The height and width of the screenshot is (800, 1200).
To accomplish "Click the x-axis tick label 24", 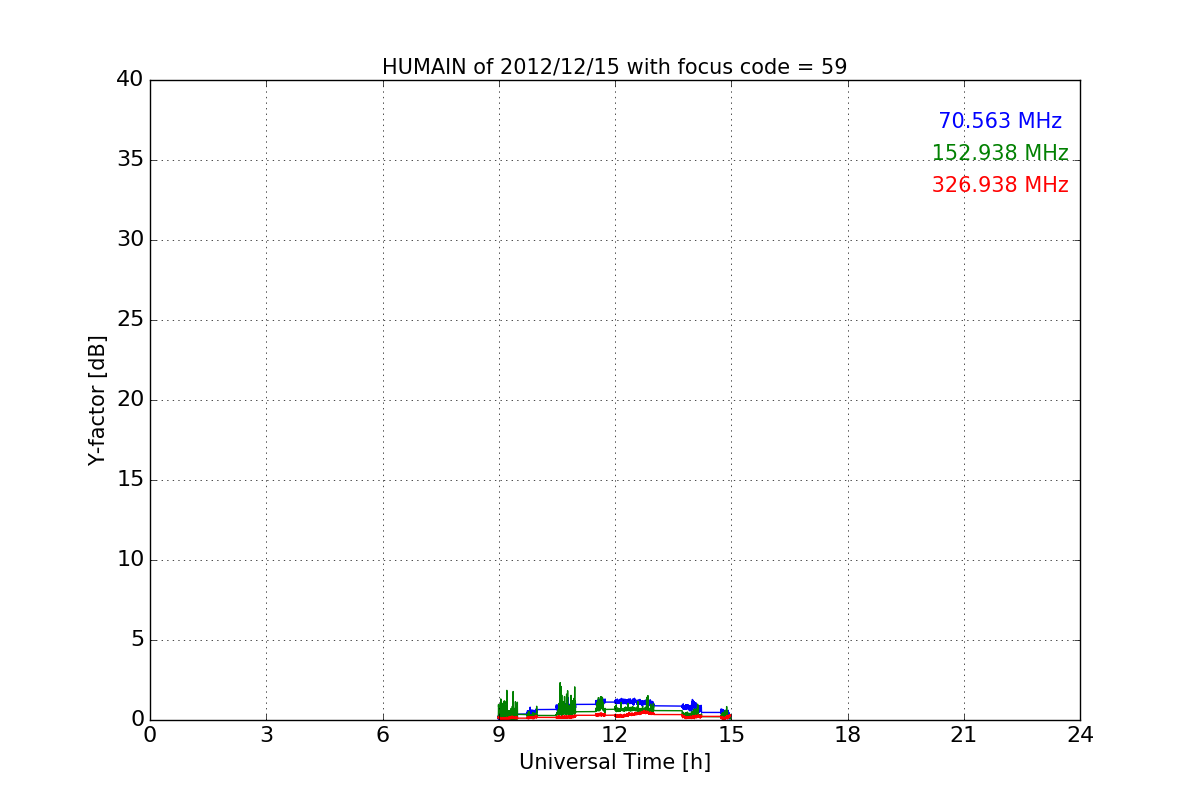I will tap(1080, 735).
